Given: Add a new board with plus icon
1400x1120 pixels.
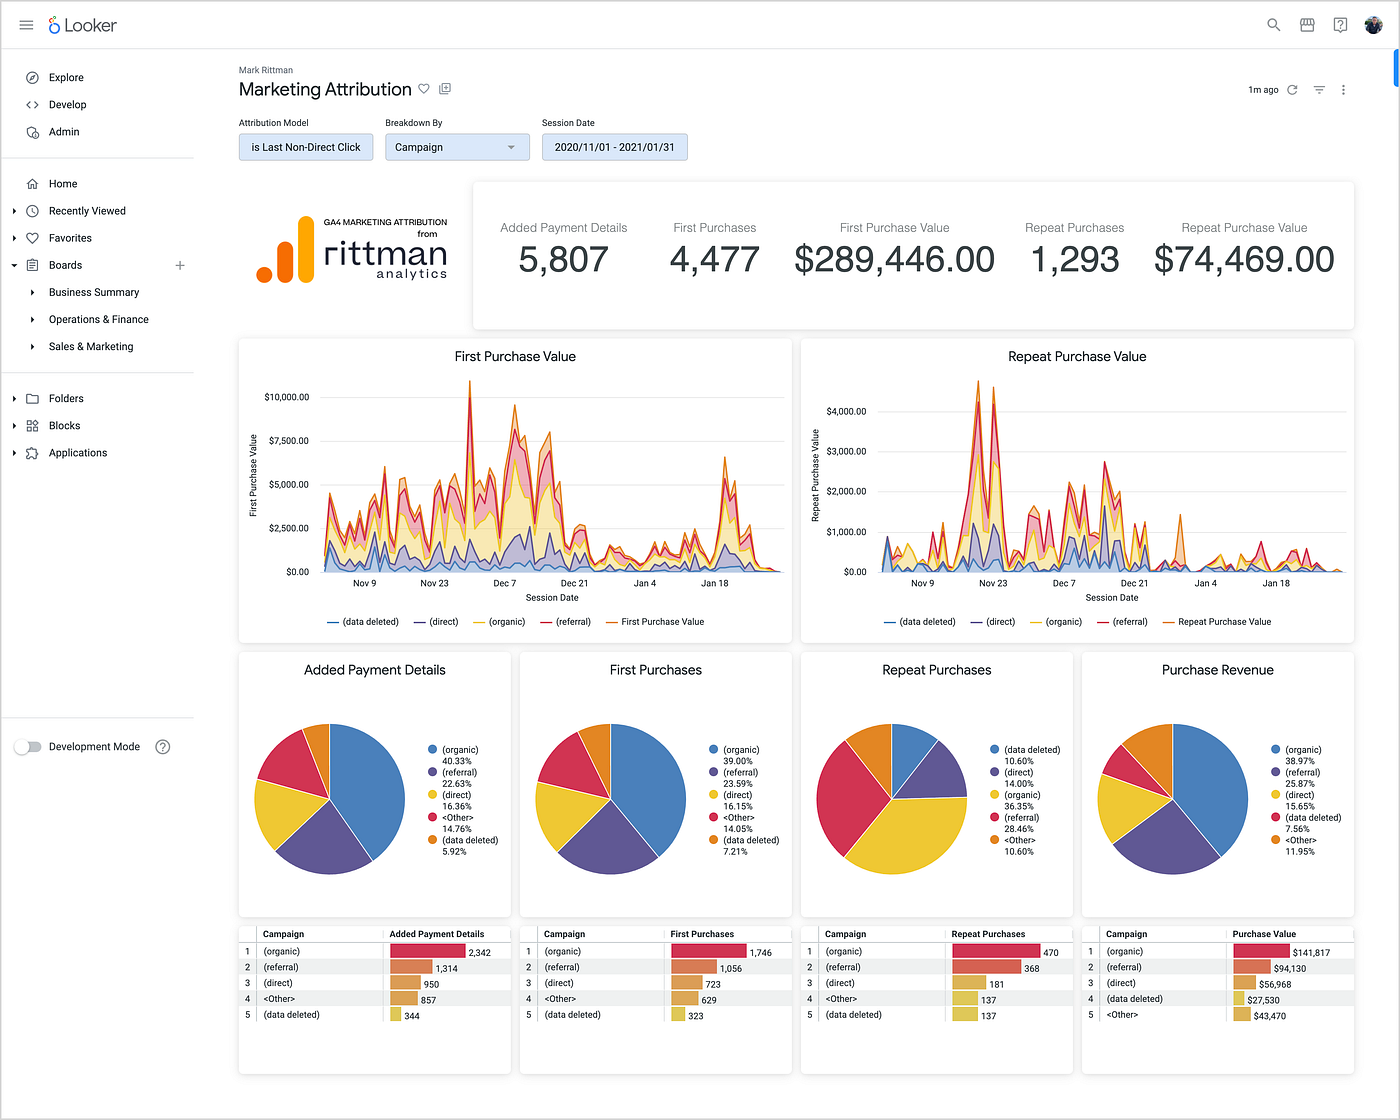Looking at the screenshot, I should tap(180, 265).
